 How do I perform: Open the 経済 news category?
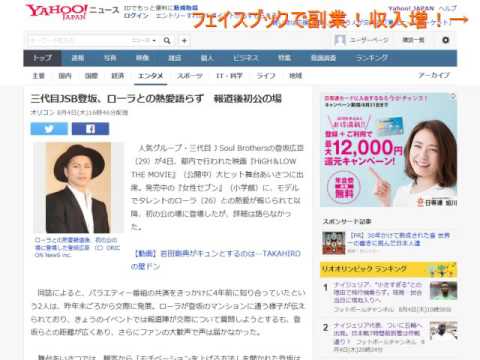point(118,76)
